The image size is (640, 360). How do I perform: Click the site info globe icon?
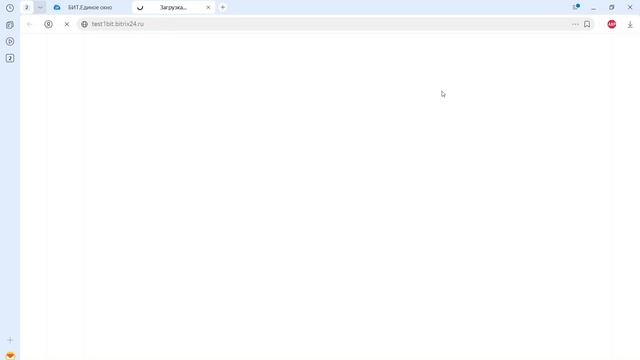click(84, 24)
